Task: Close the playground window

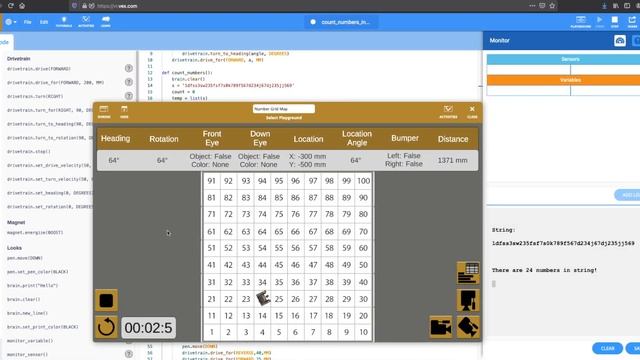Action: click(472, 111)
